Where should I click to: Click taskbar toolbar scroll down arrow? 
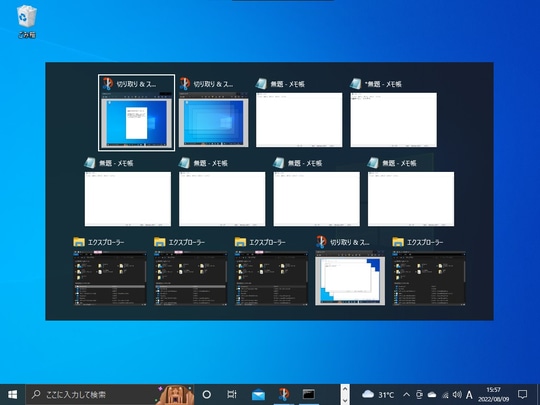(x=345, y=400)
